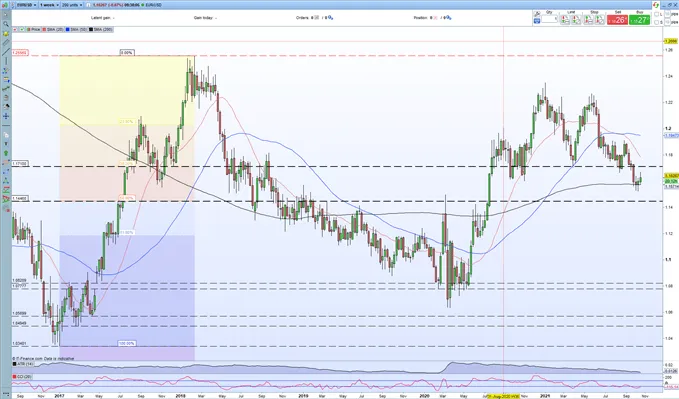The width and height of the screenshot is (679, 399).
Task: Open the CCI (20) indicator label
Action: click(23, 377)
